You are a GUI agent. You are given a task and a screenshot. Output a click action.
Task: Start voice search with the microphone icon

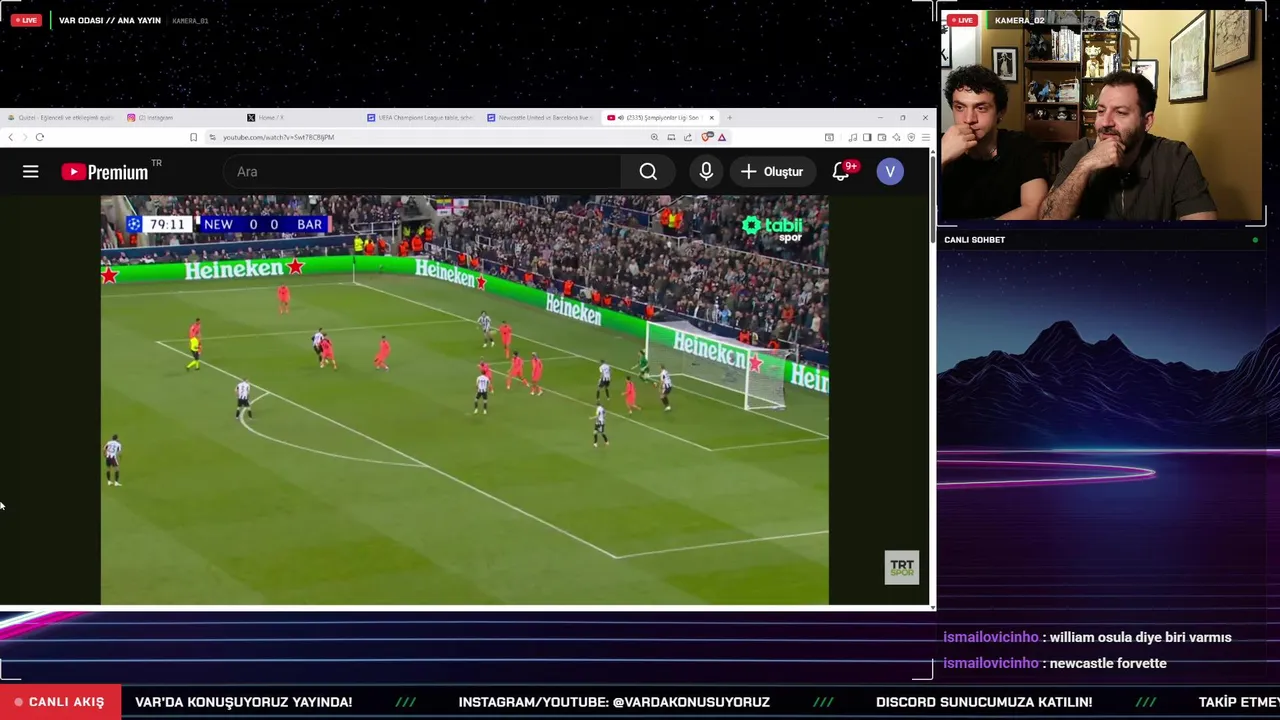[706, 172]
